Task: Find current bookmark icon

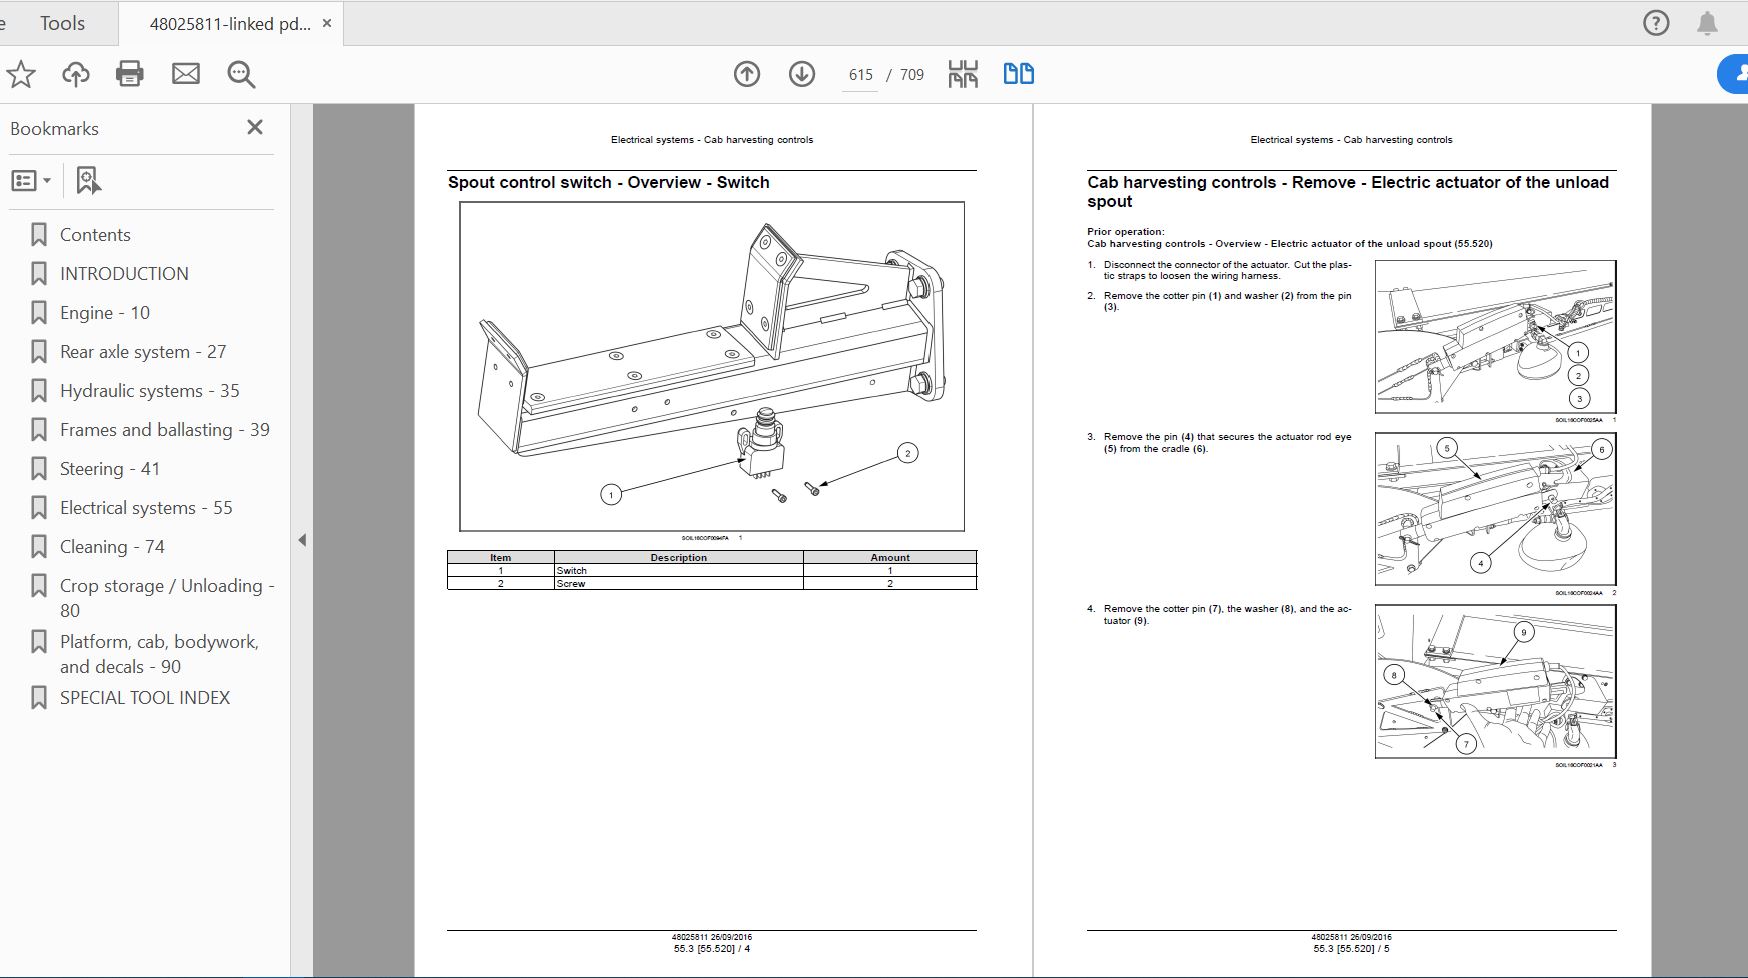Action: click(x=88, y=181)
